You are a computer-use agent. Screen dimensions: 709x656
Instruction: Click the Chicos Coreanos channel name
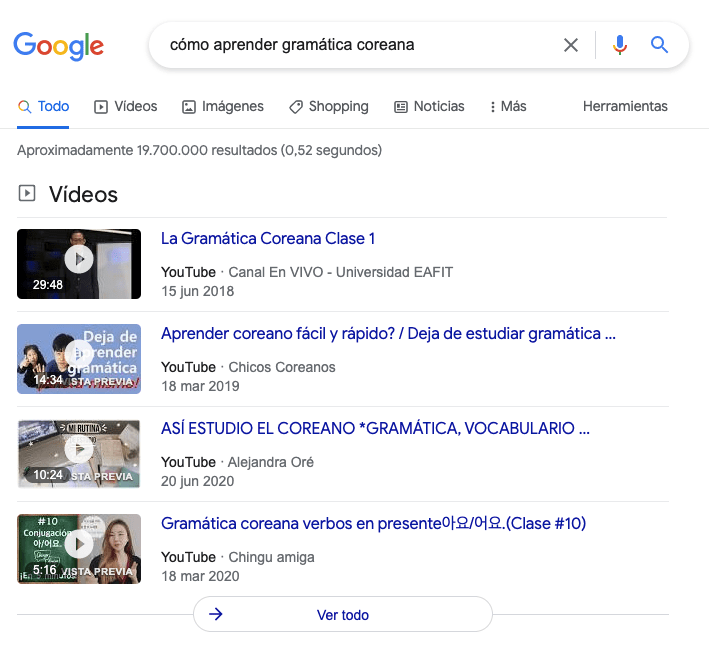point(282,367)
